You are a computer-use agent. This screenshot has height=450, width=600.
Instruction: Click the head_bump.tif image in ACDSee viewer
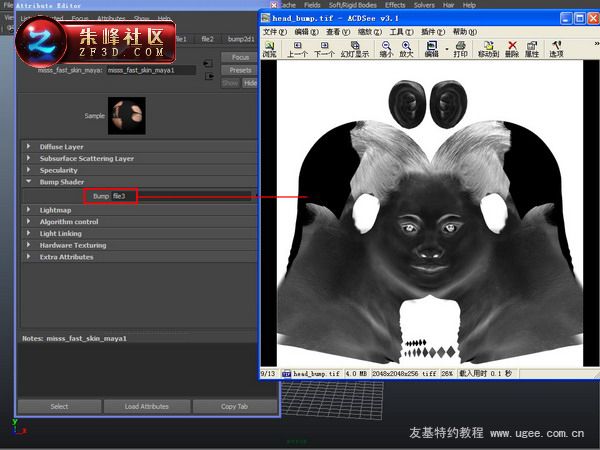pyautogui.click(x=430, y=213)
